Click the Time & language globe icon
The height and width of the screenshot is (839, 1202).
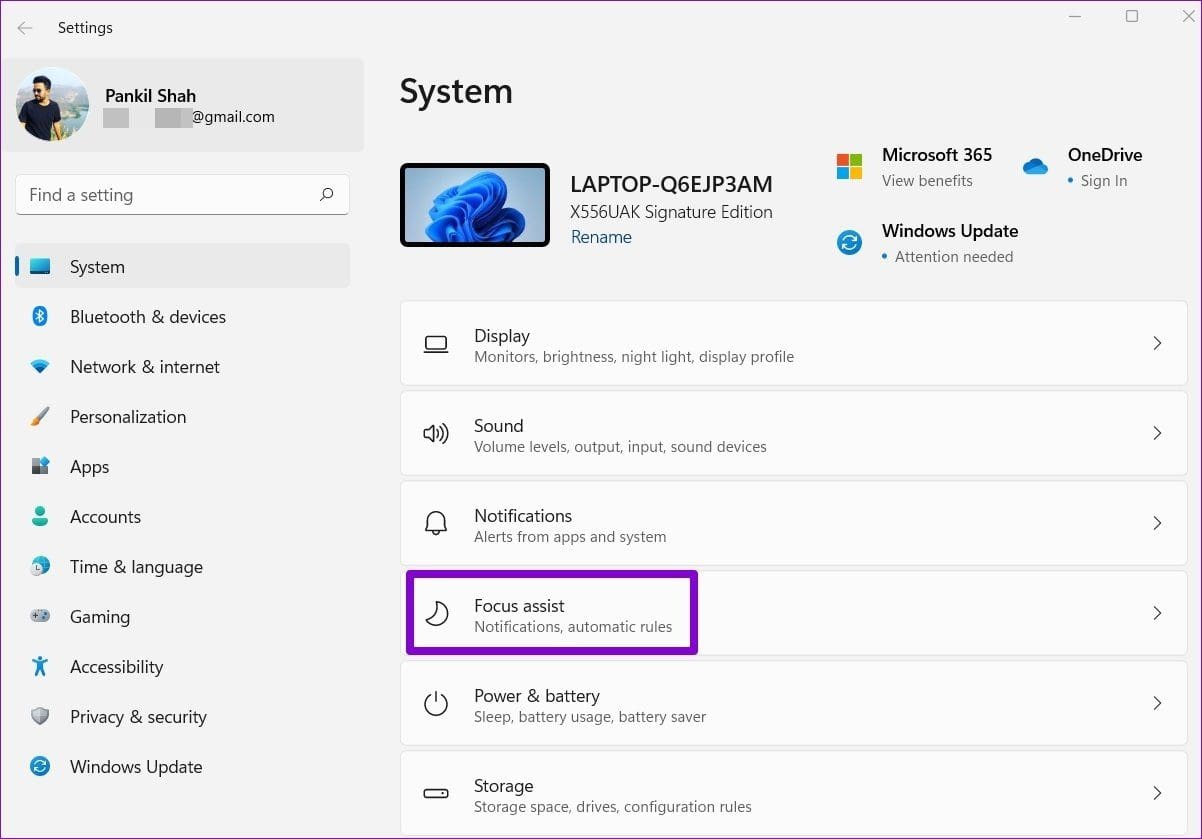pyautogui.click(x=40, y=567)
